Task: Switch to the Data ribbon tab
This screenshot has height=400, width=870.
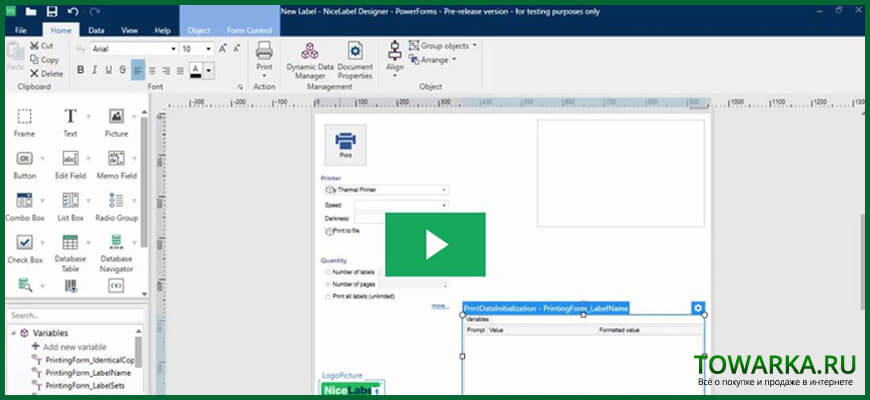Action: coord(97,31)
